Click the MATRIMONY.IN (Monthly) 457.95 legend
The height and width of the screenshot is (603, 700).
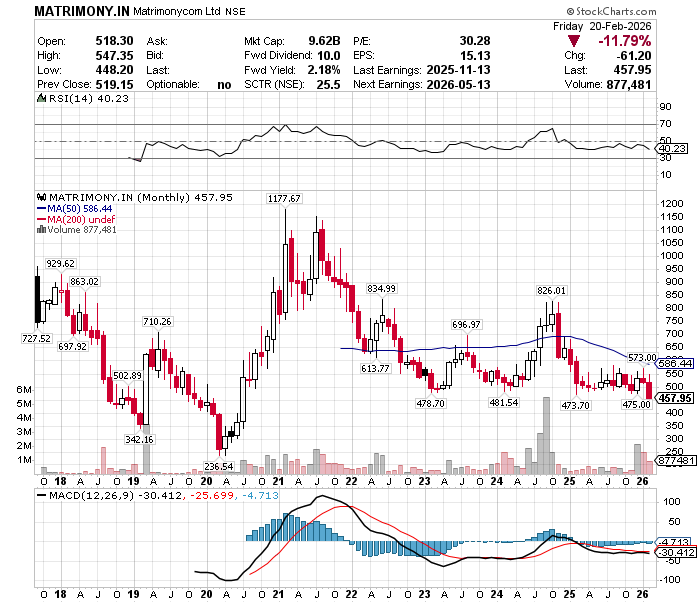141,198
